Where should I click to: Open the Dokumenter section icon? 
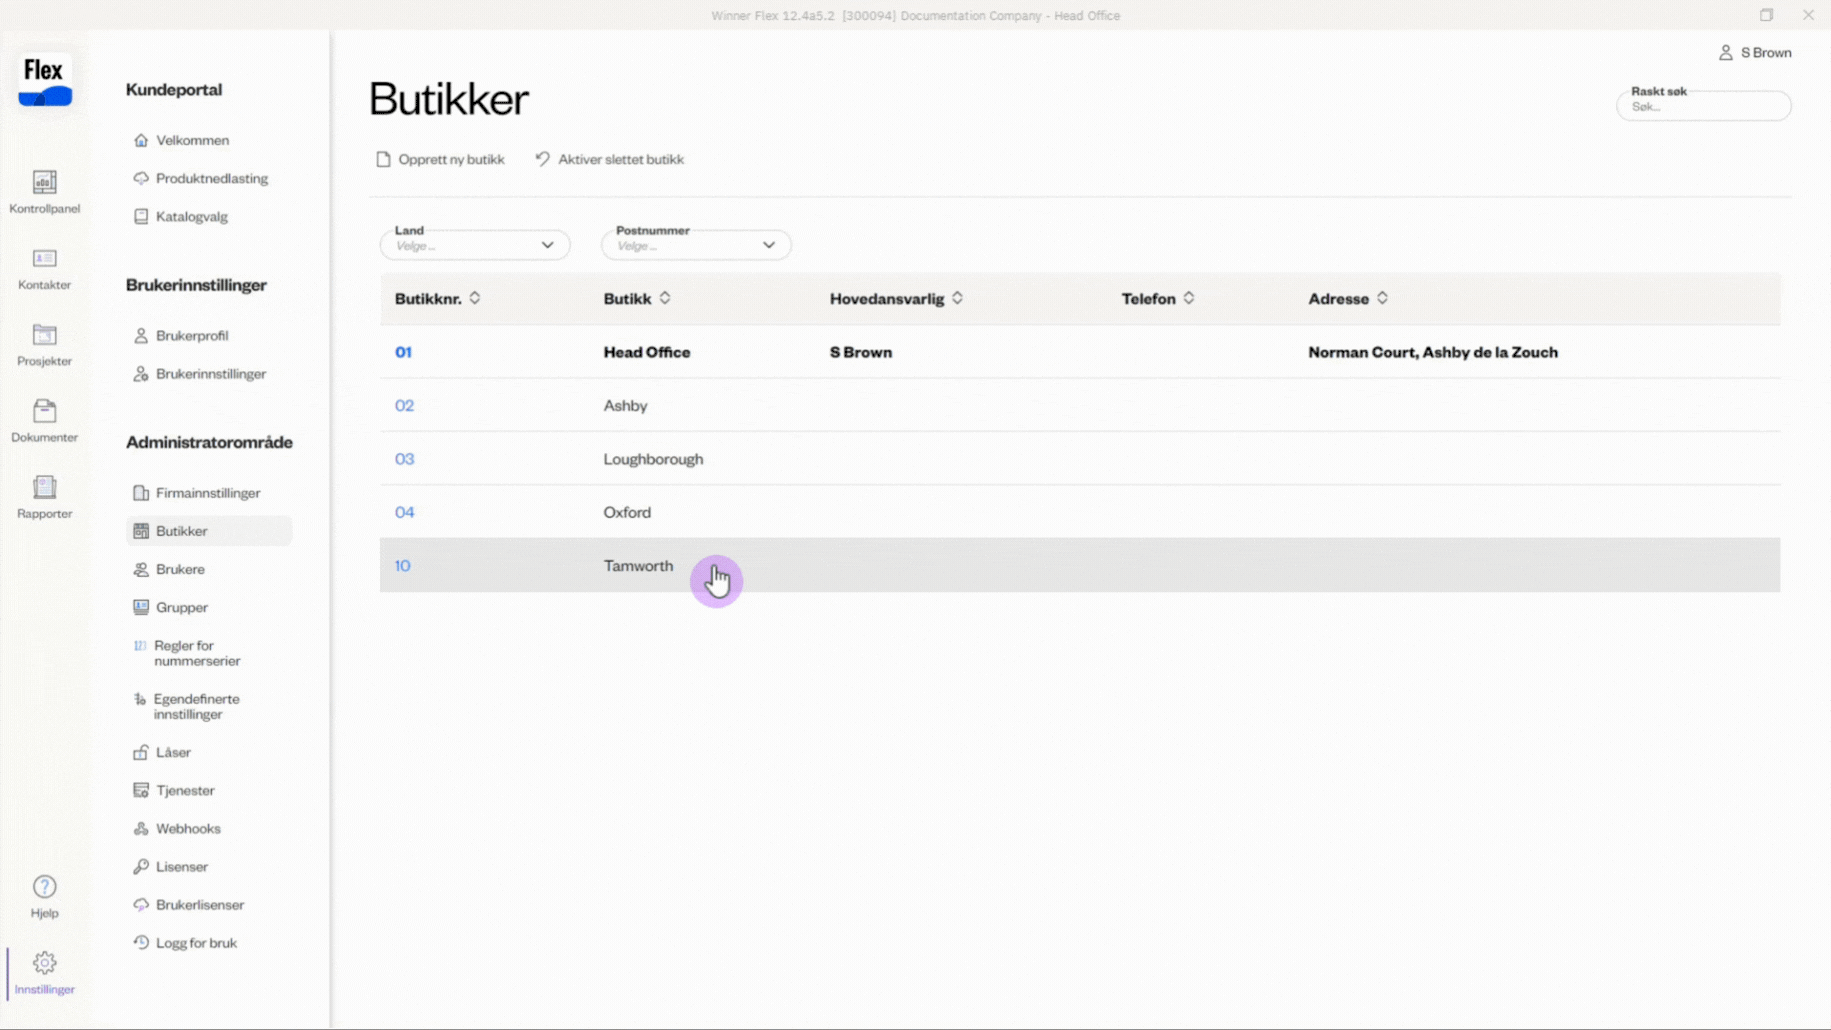coord(44,412)
